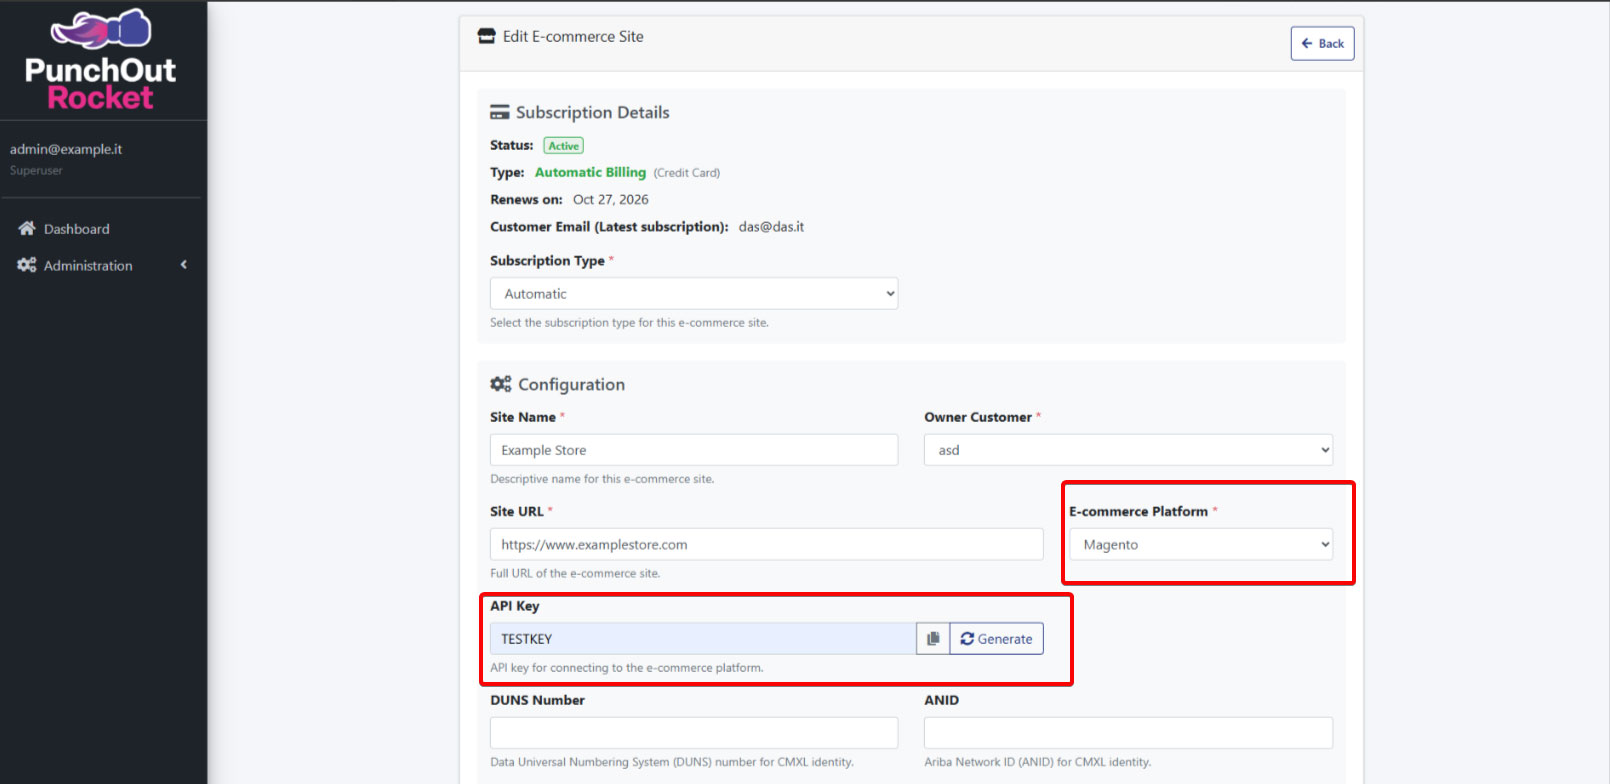1610x784 pixels.
Task: Click the gears icon beside Configuration
Action: (x=500, y=384)
